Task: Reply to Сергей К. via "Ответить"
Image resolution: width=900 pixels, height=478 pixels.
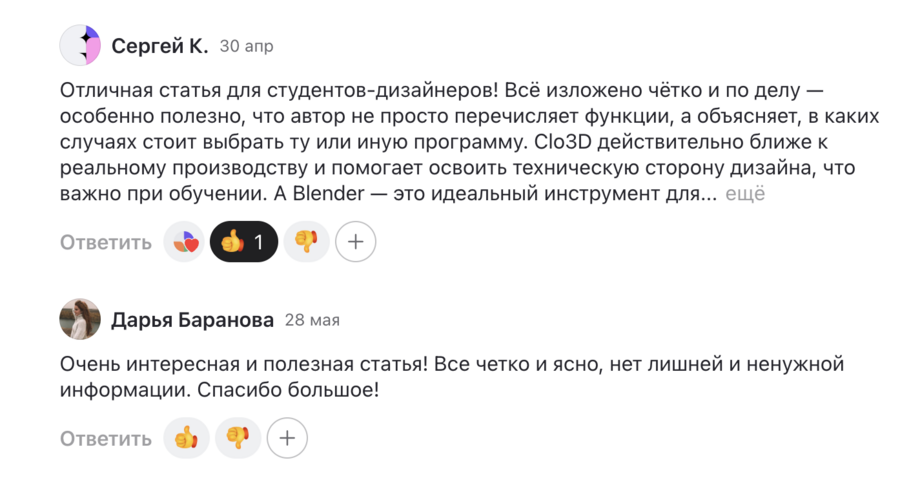Action: pyautogui.click(x=106, y=242)
